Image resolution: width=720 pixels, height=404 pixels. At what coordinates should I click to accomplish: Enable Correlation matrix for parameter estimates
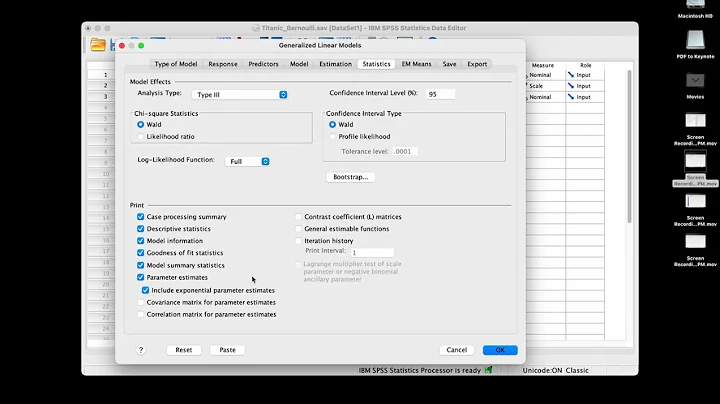pos(141,314)
